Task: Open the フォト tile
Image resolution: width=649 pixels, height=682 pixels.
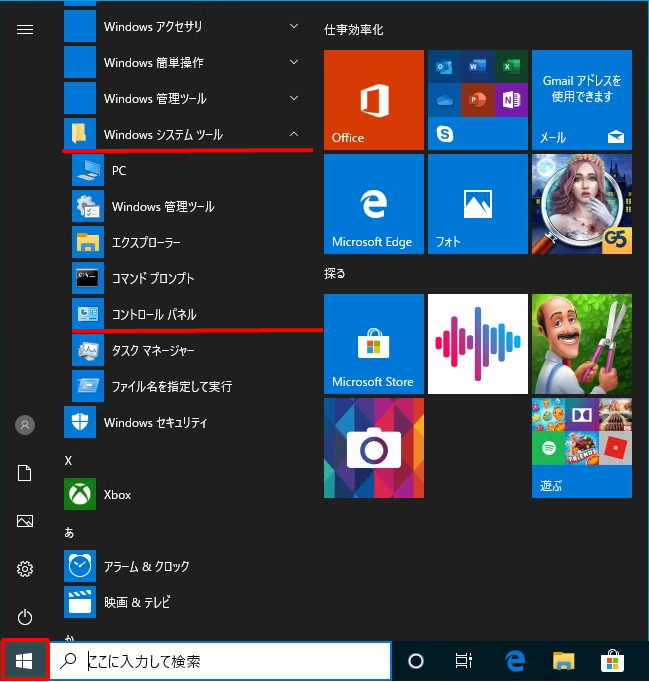Action: (478, 204)
